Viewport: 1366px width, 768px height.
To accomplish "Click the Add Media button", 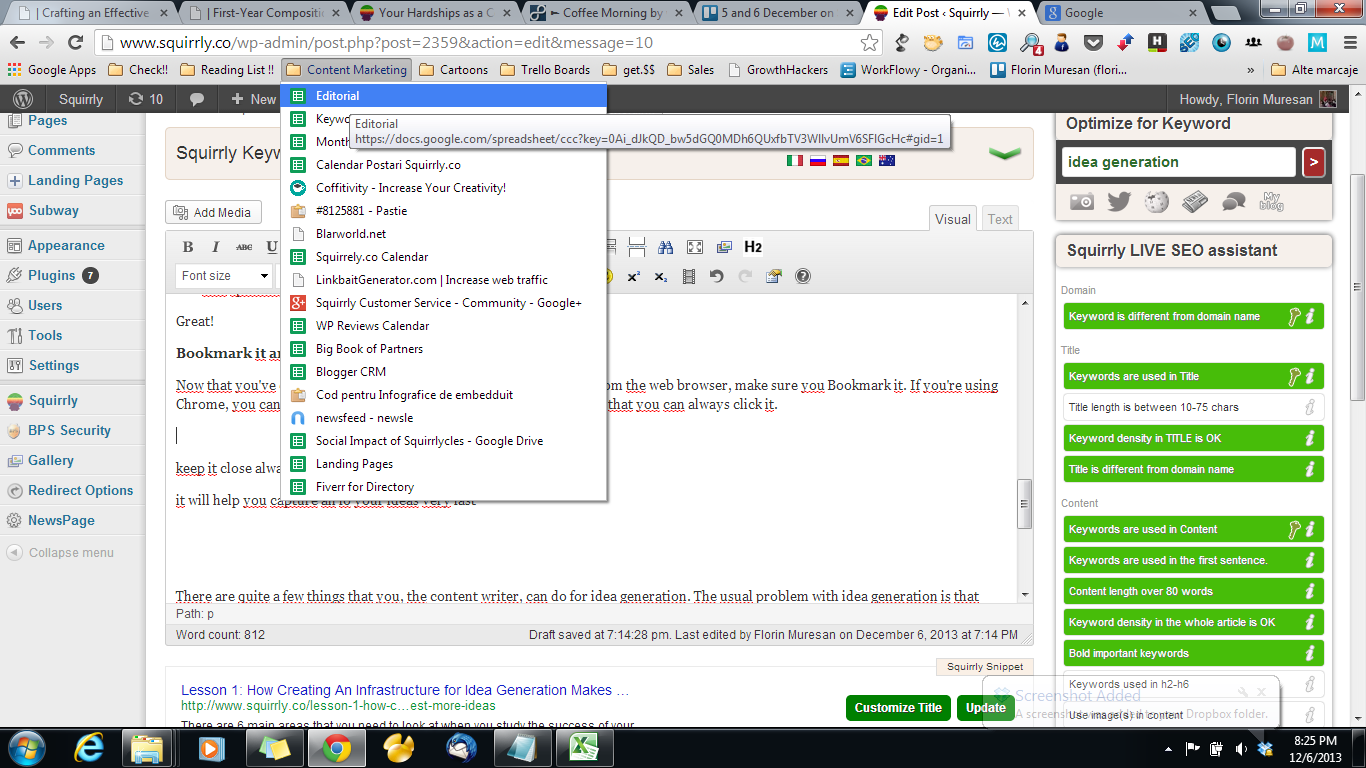I will 213,212.
